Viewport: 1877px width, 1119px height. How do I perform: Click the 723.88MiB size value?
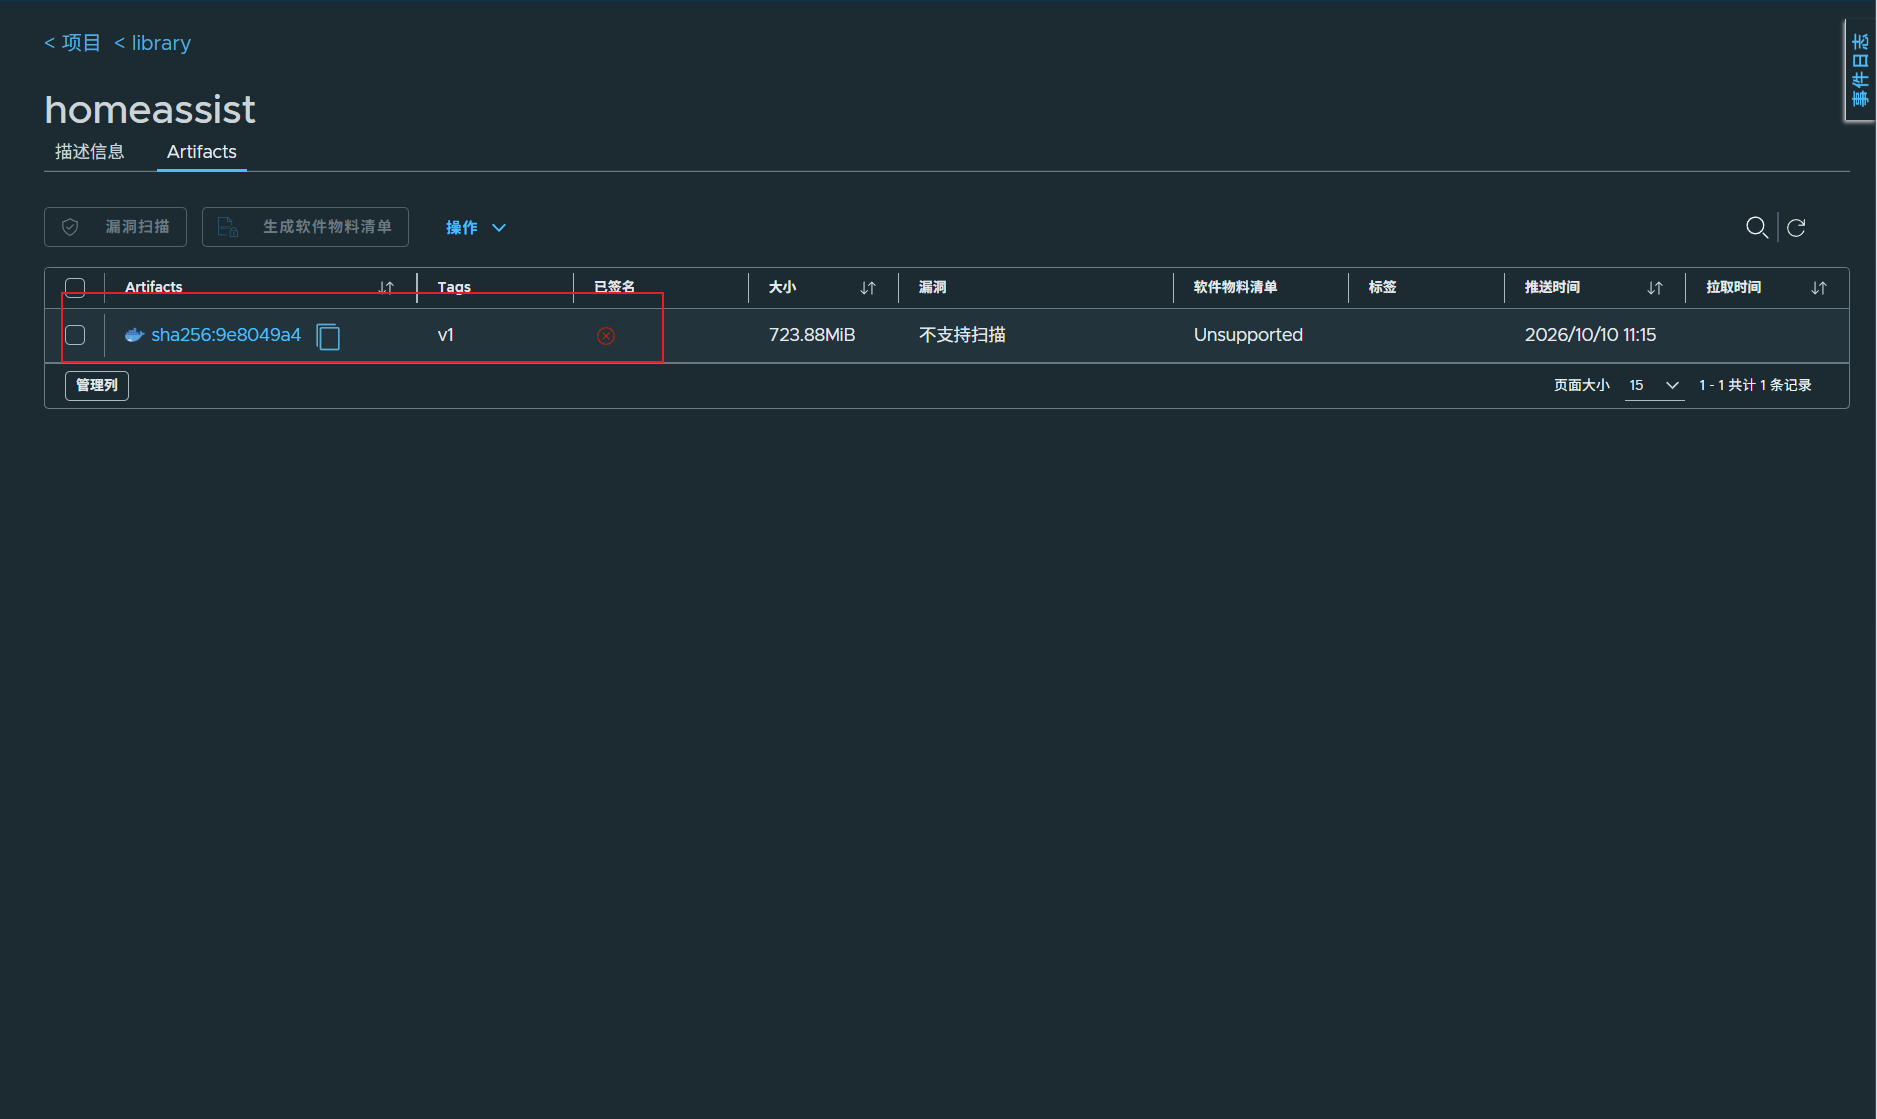point(812,335)
